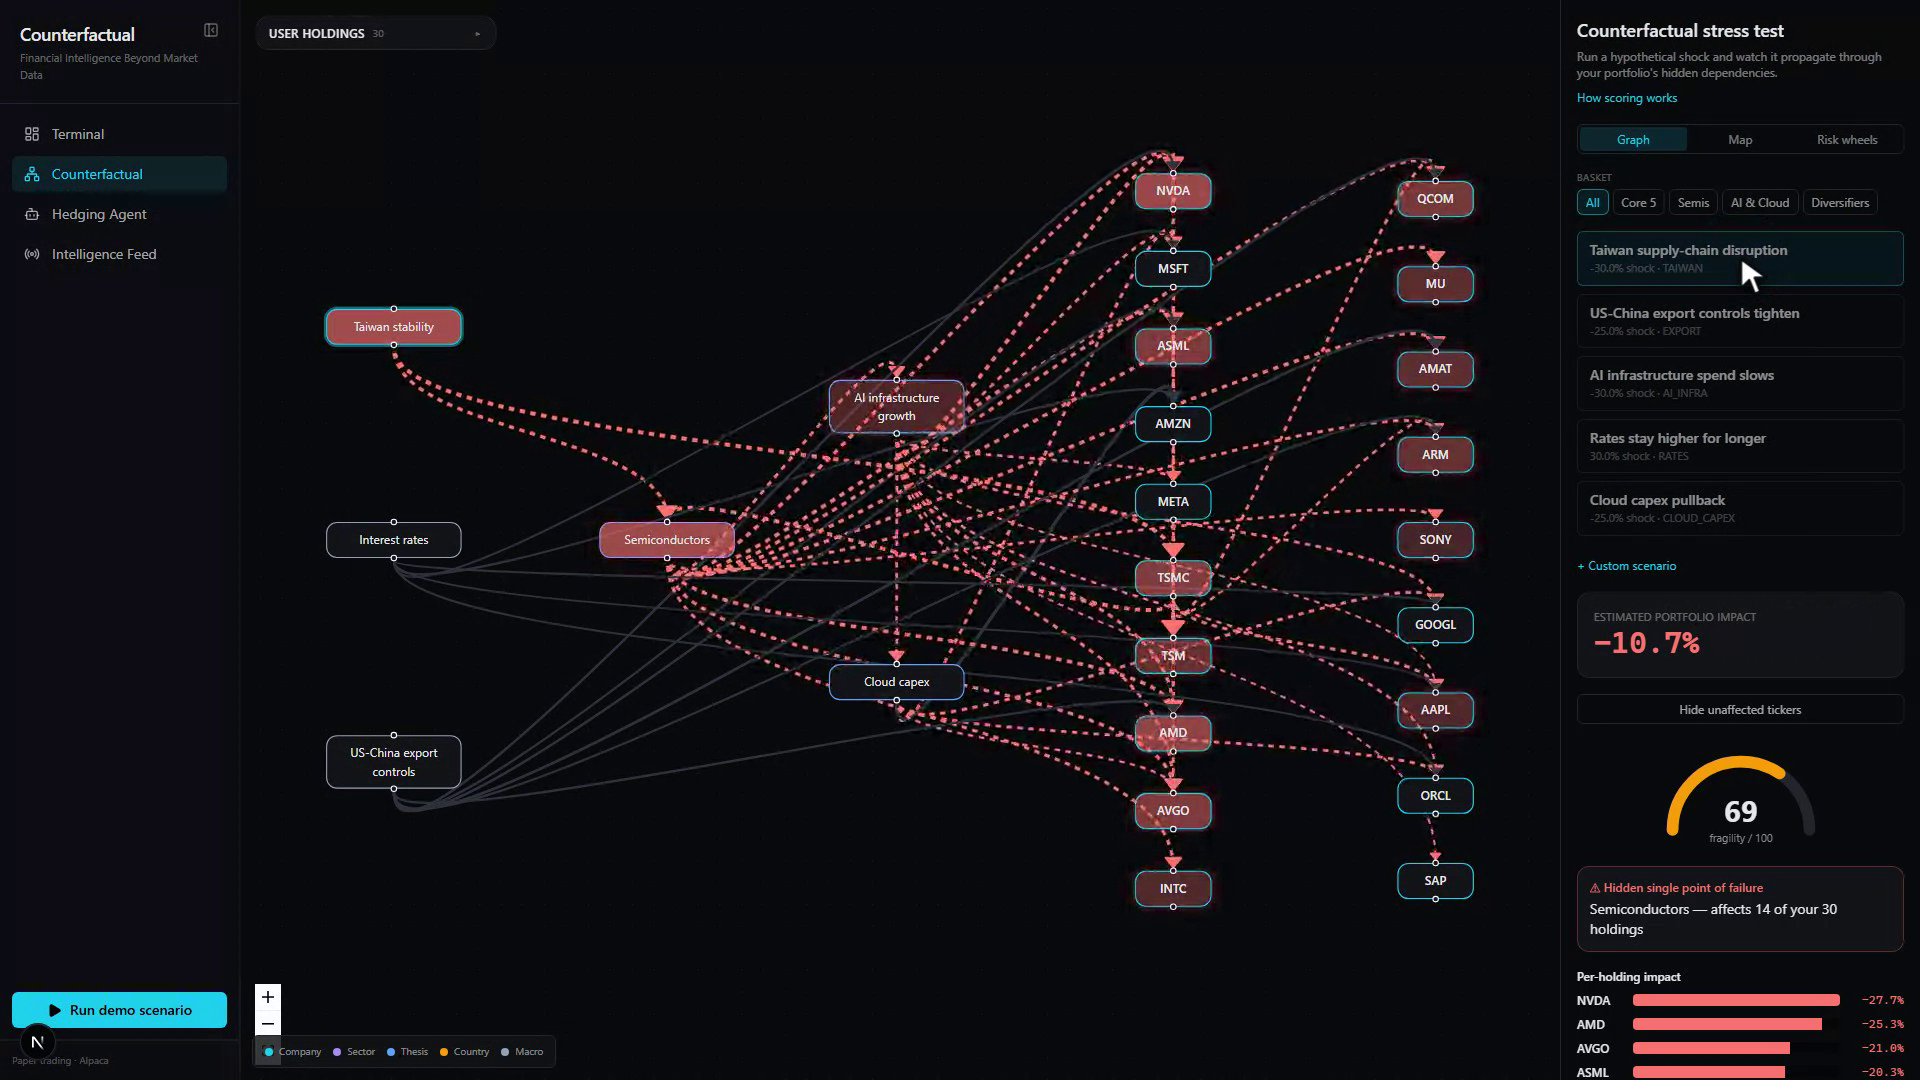Click the Hedging Agent robot icon

32,214
